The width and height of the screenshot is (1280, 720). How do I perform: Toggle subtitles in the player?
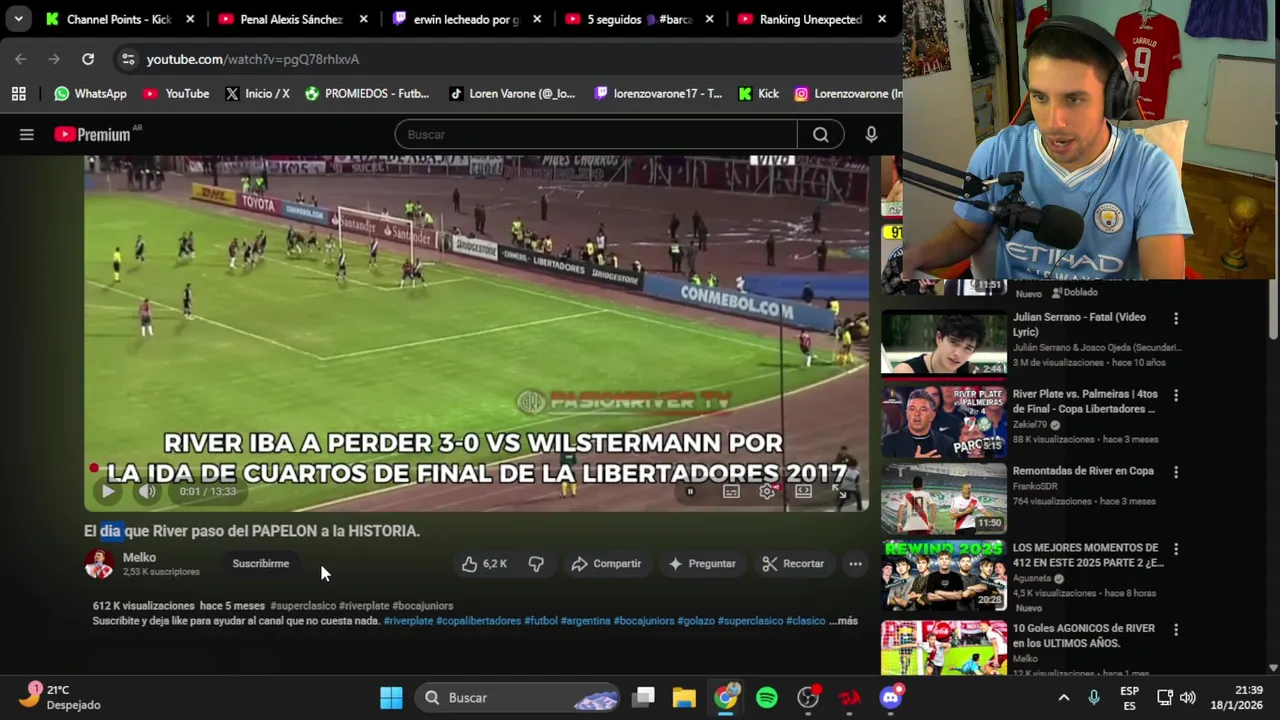coord(731,491)
